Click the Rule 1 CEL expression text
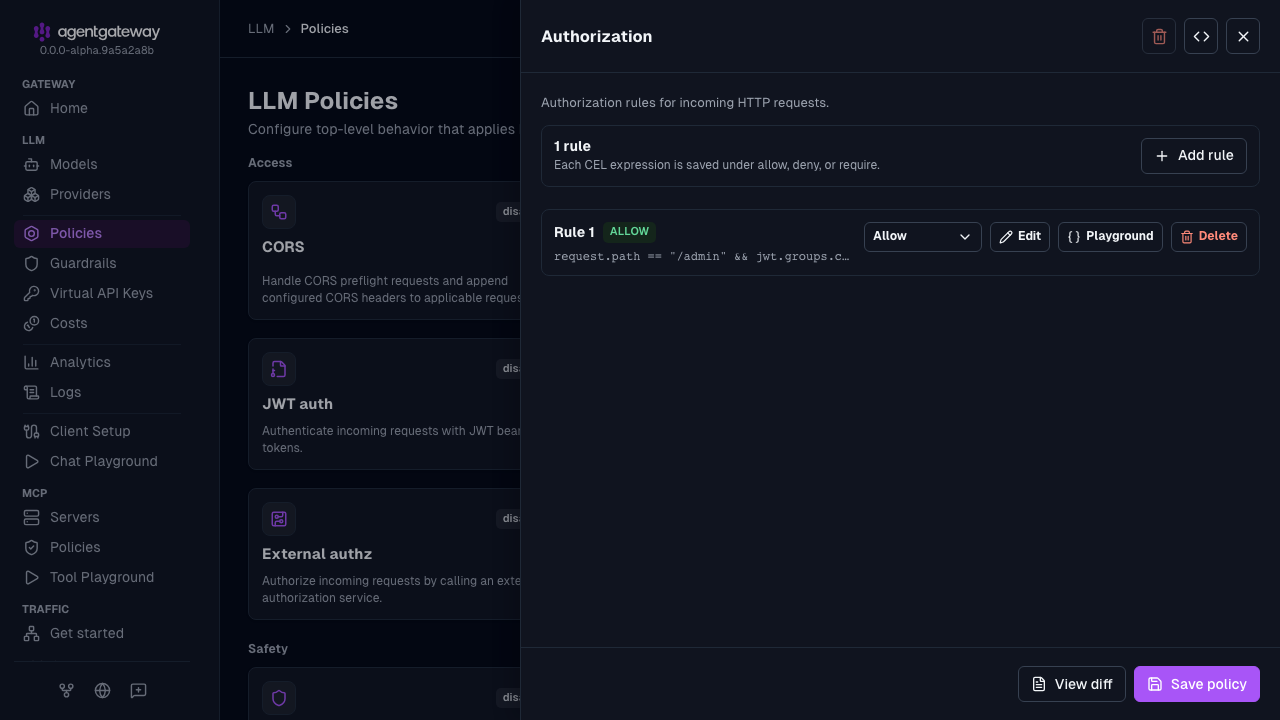This screenshot has height=720, width=1280. coord(702,257)
